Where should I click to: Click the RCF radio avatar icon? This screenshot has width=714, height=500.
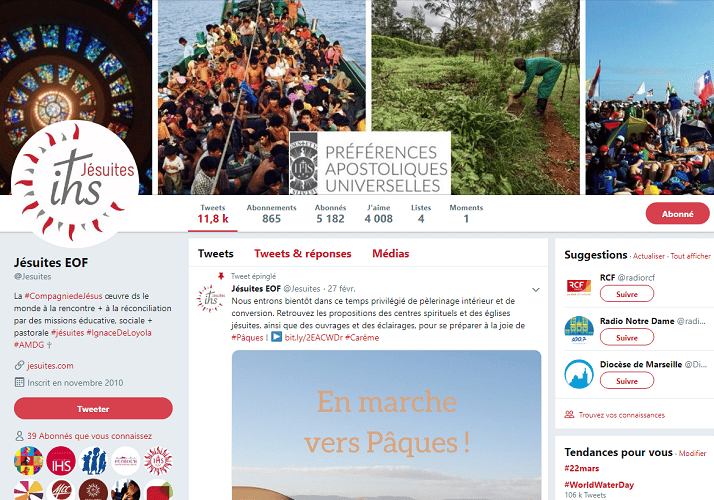click(579, 287)
